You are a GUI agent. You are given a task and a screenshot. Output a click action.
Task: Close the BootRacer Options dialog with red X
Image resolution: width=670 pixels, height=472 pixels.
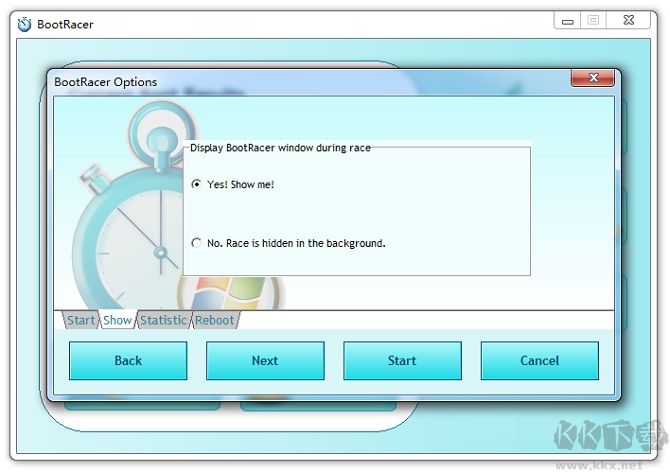click(x=593, y=78)
